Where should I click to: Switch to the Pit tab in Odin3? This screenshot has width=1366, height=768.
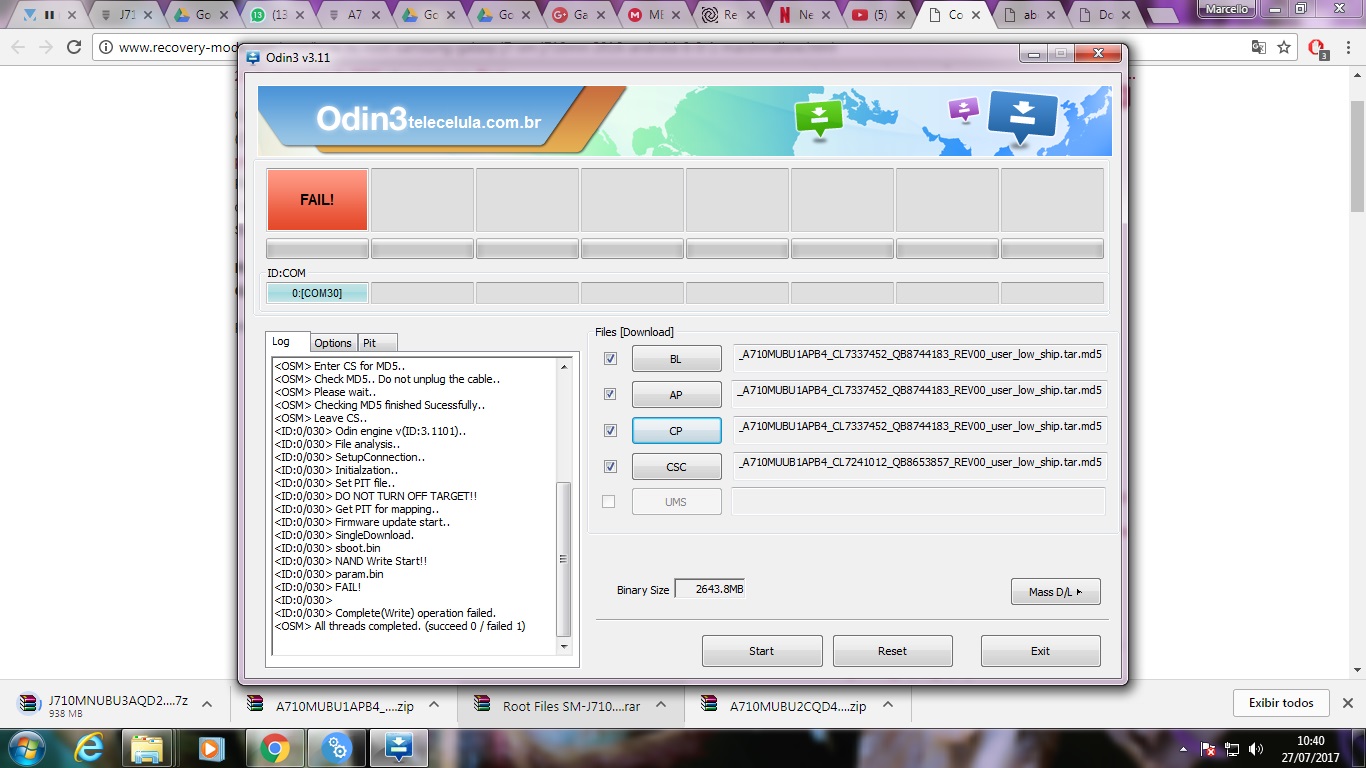(376, 343)
